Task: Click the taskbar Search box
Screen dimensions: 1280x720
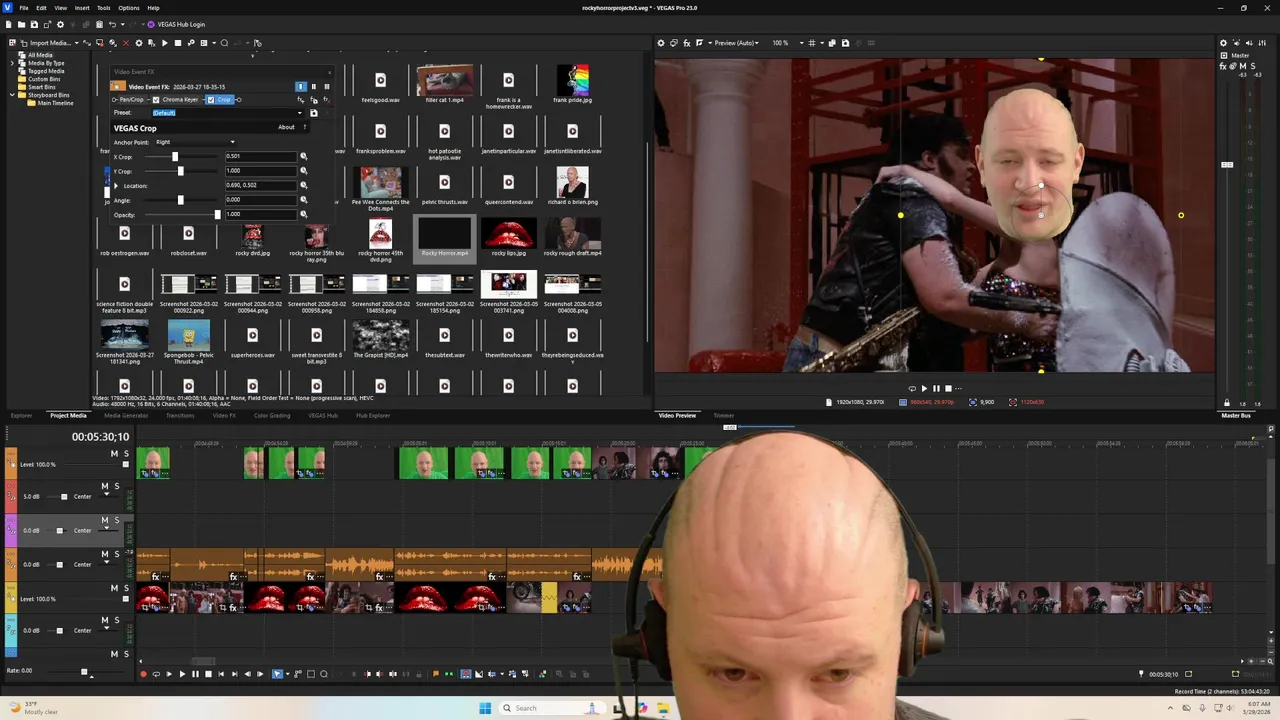Action: click(552, 708)
